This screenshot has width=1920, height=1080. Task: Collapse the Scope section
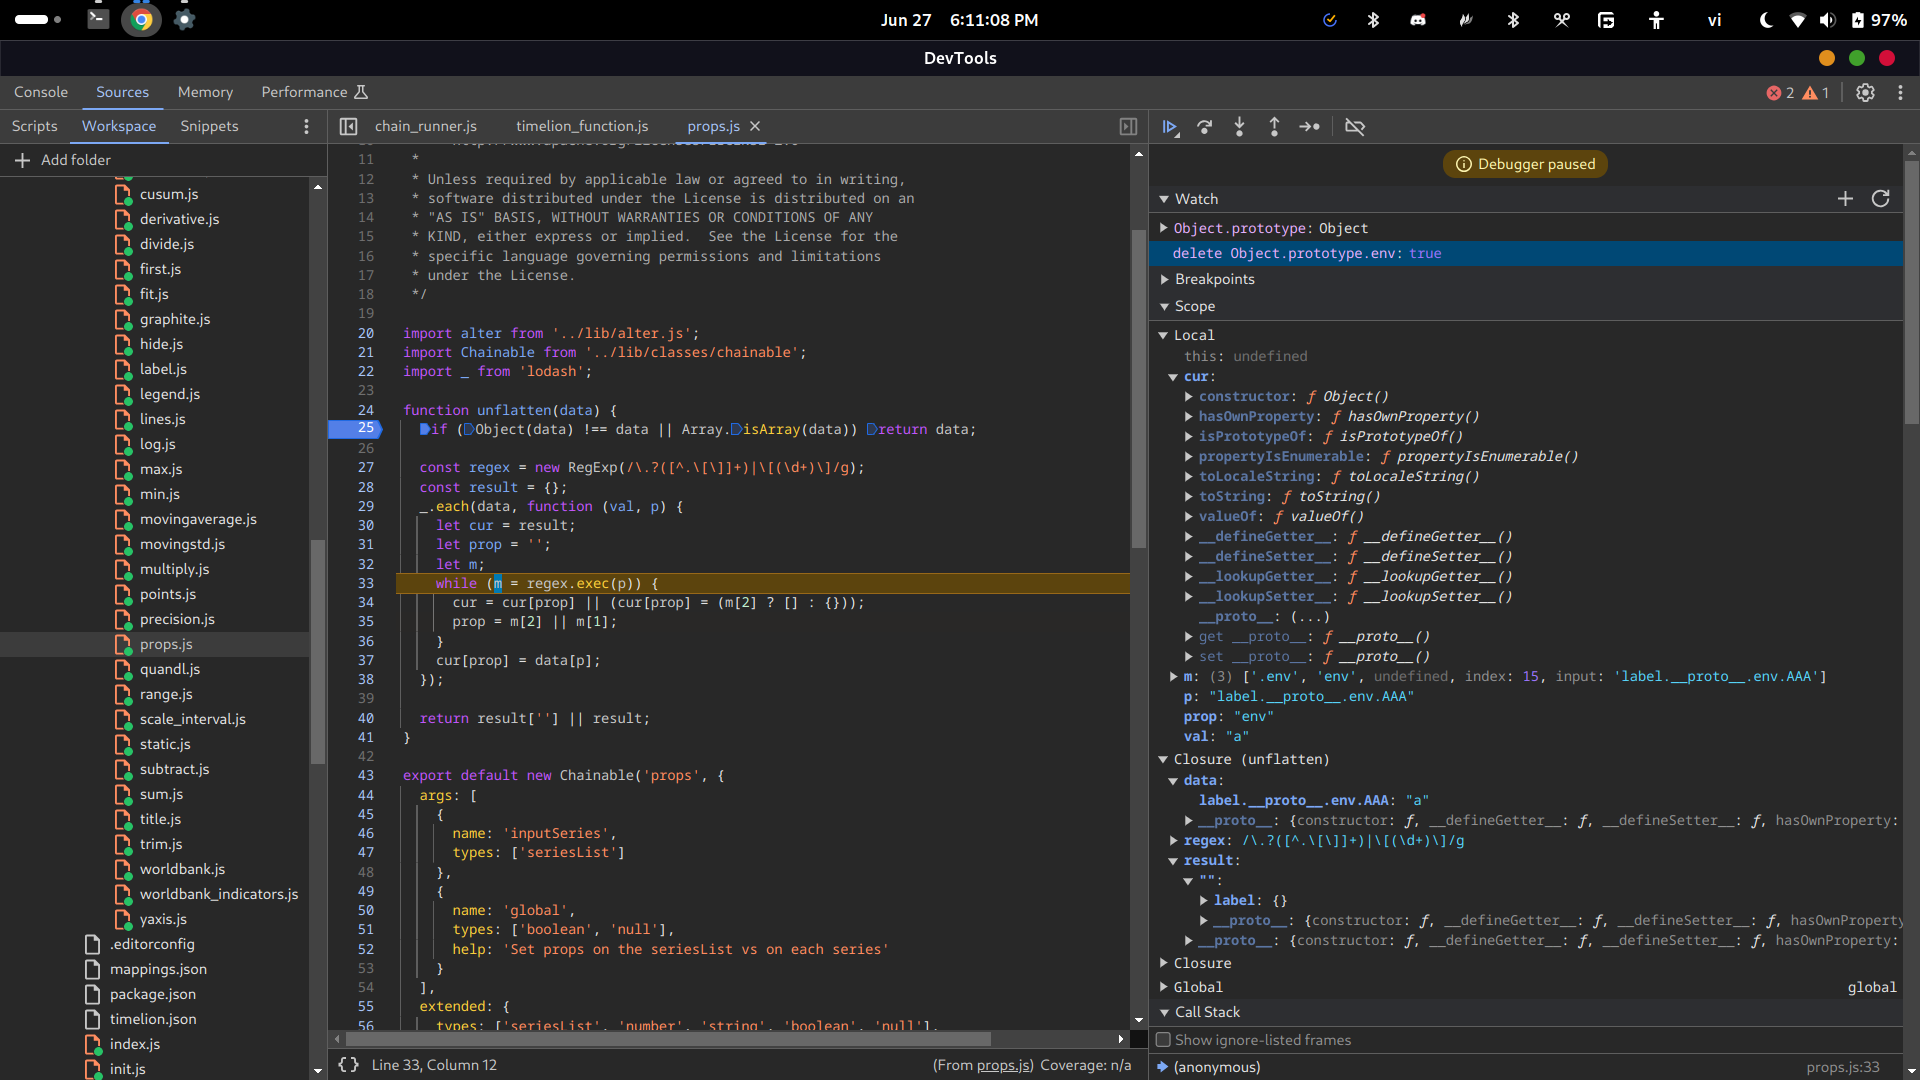click(x=1164, y=306)
